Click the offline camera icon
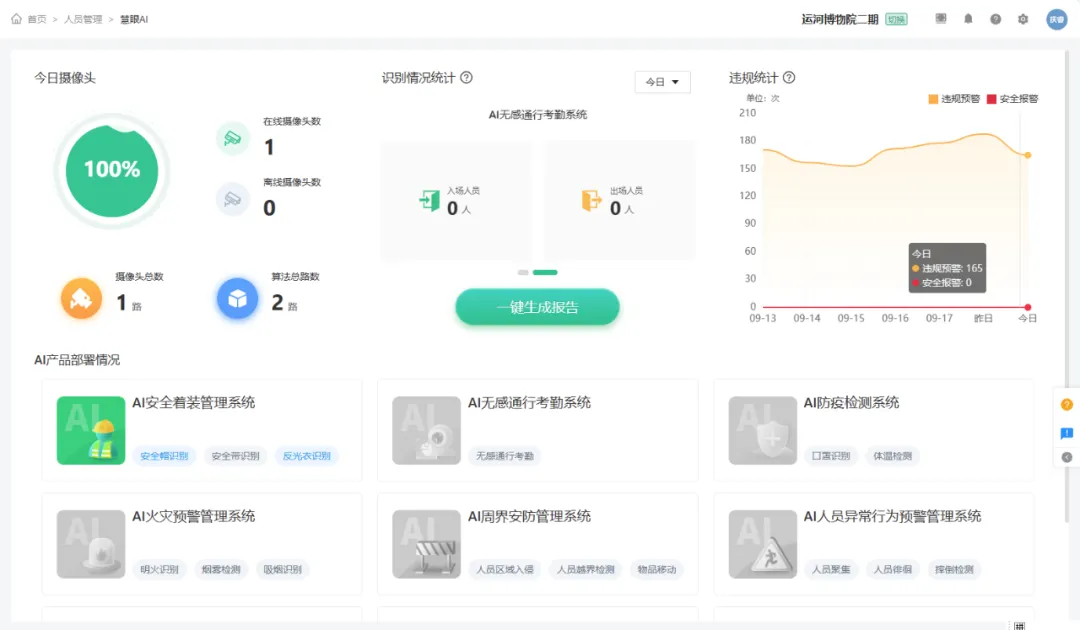Screen dimensions: 1080x630 233,199
